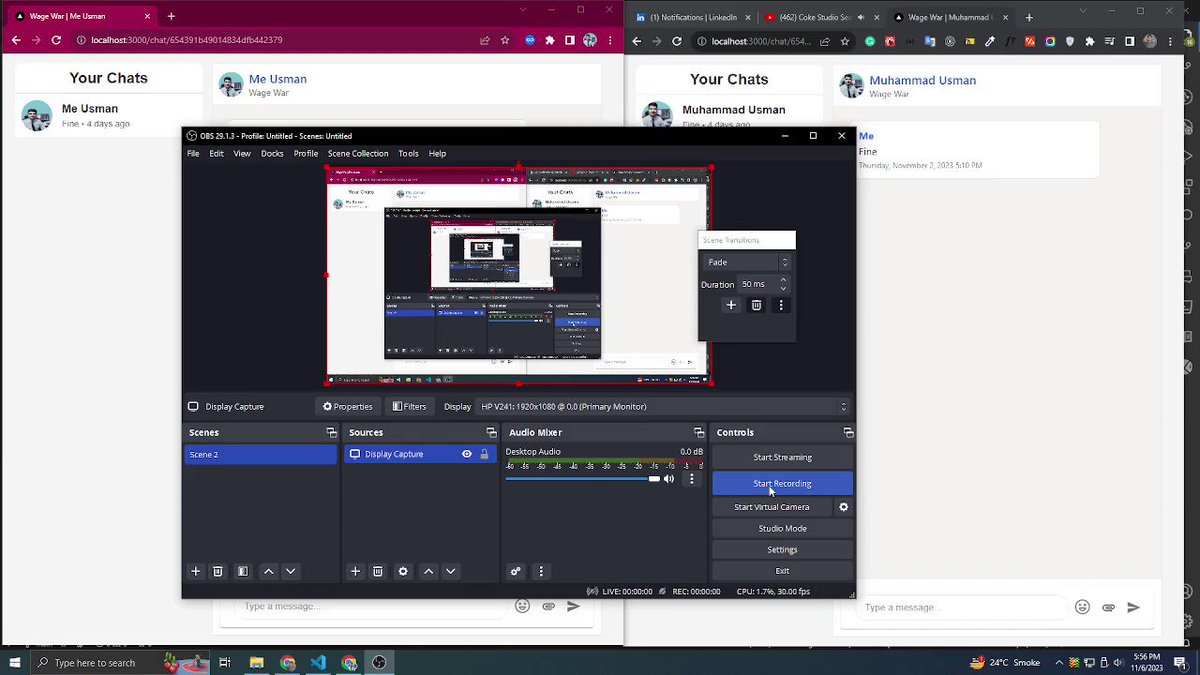This screenshot has width=1200, height=675.
Task: Add a scene transition with plus button
Action: (731, 305)
